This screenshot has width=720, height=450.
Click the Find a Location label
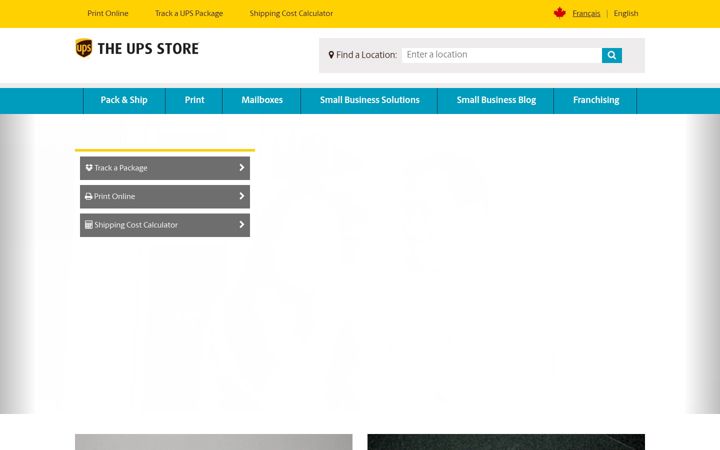(x=366, y=55)
